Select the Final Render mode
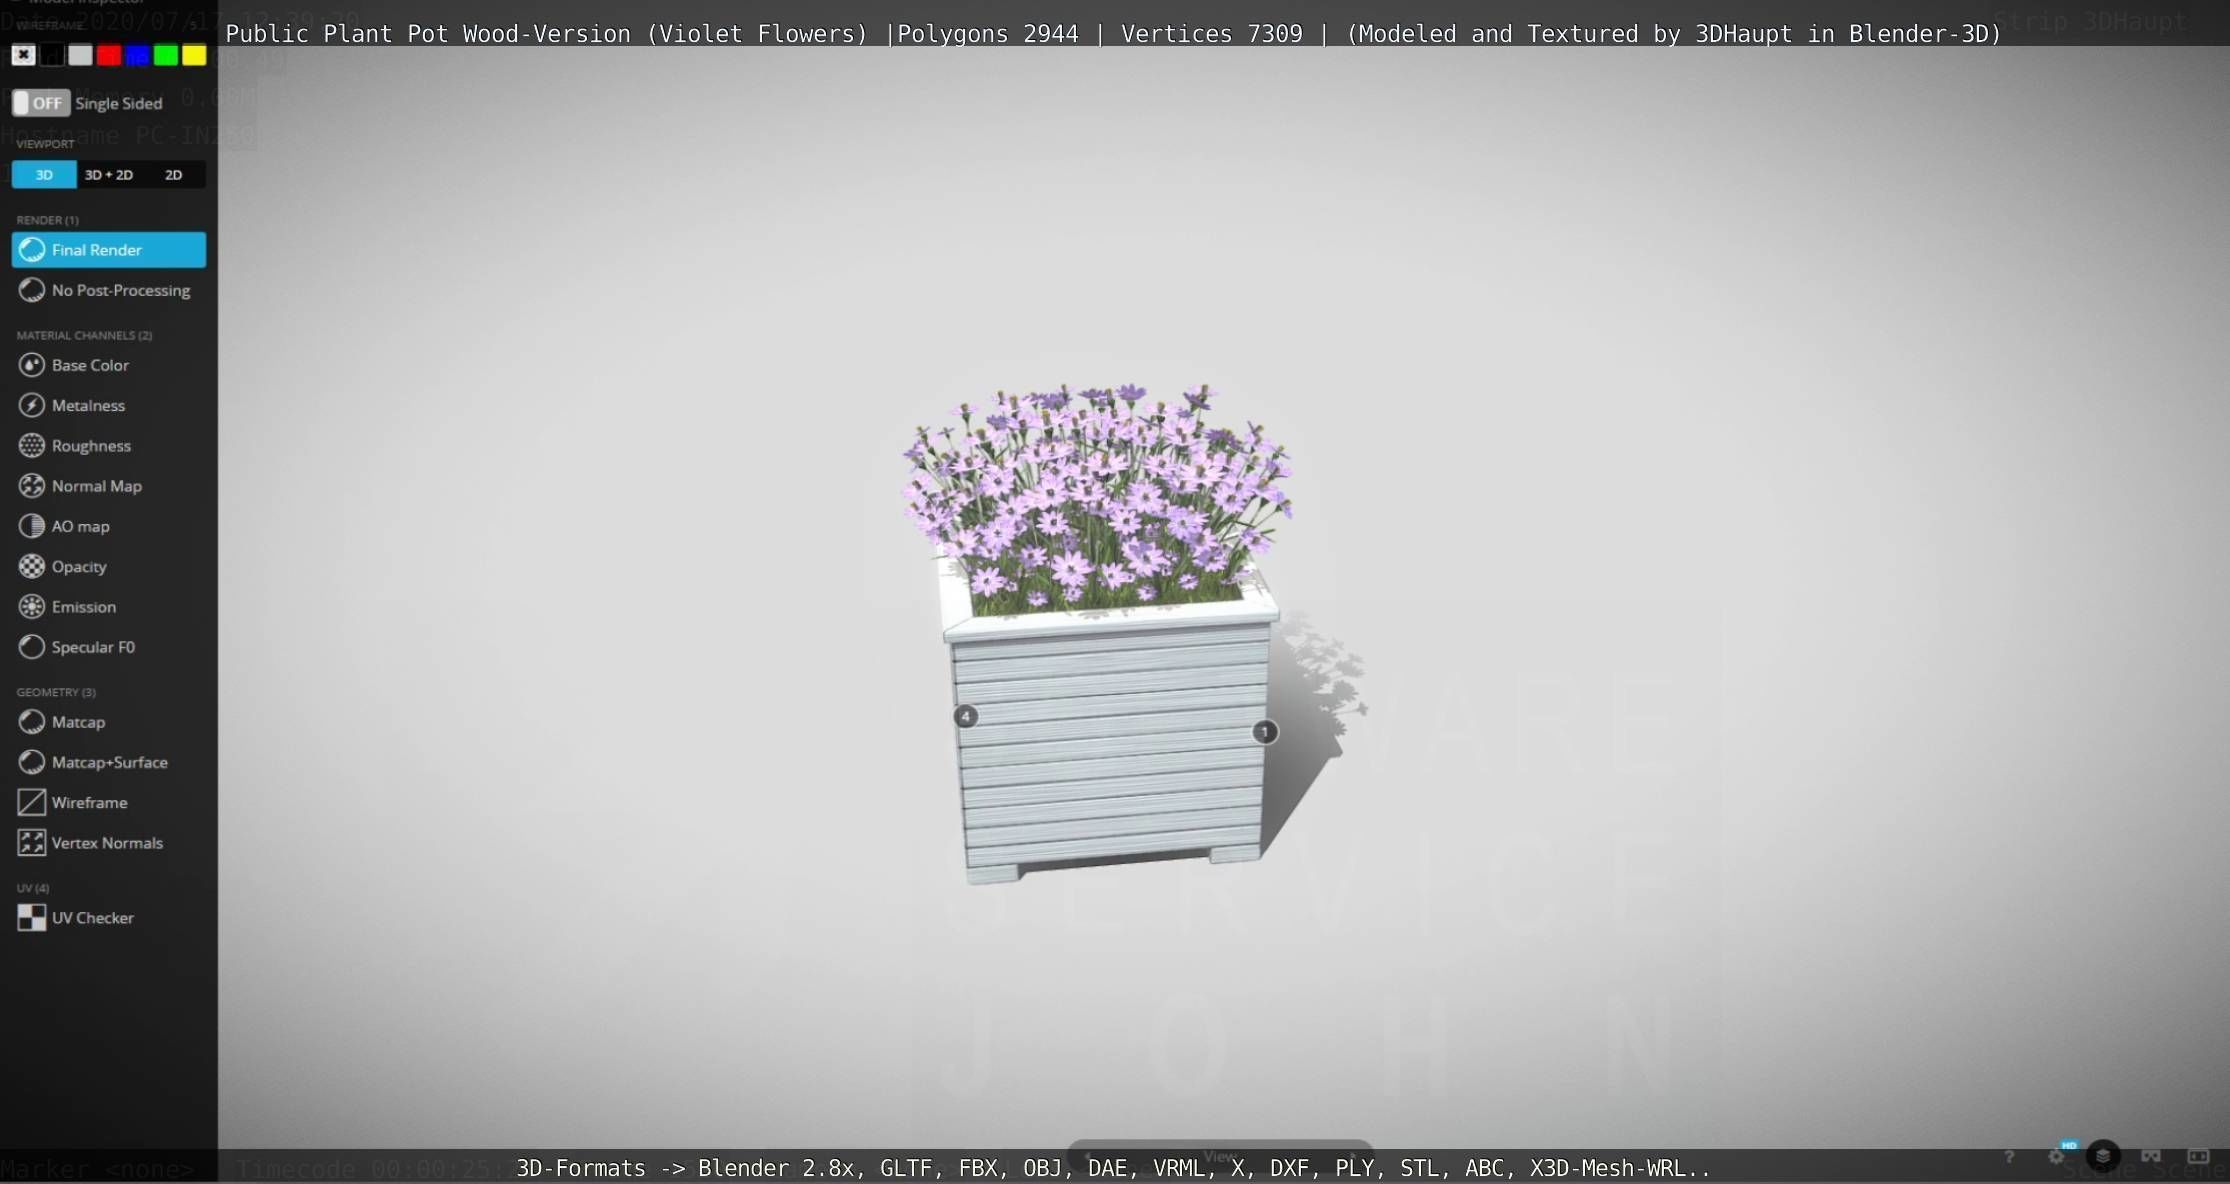 (108, 250)
